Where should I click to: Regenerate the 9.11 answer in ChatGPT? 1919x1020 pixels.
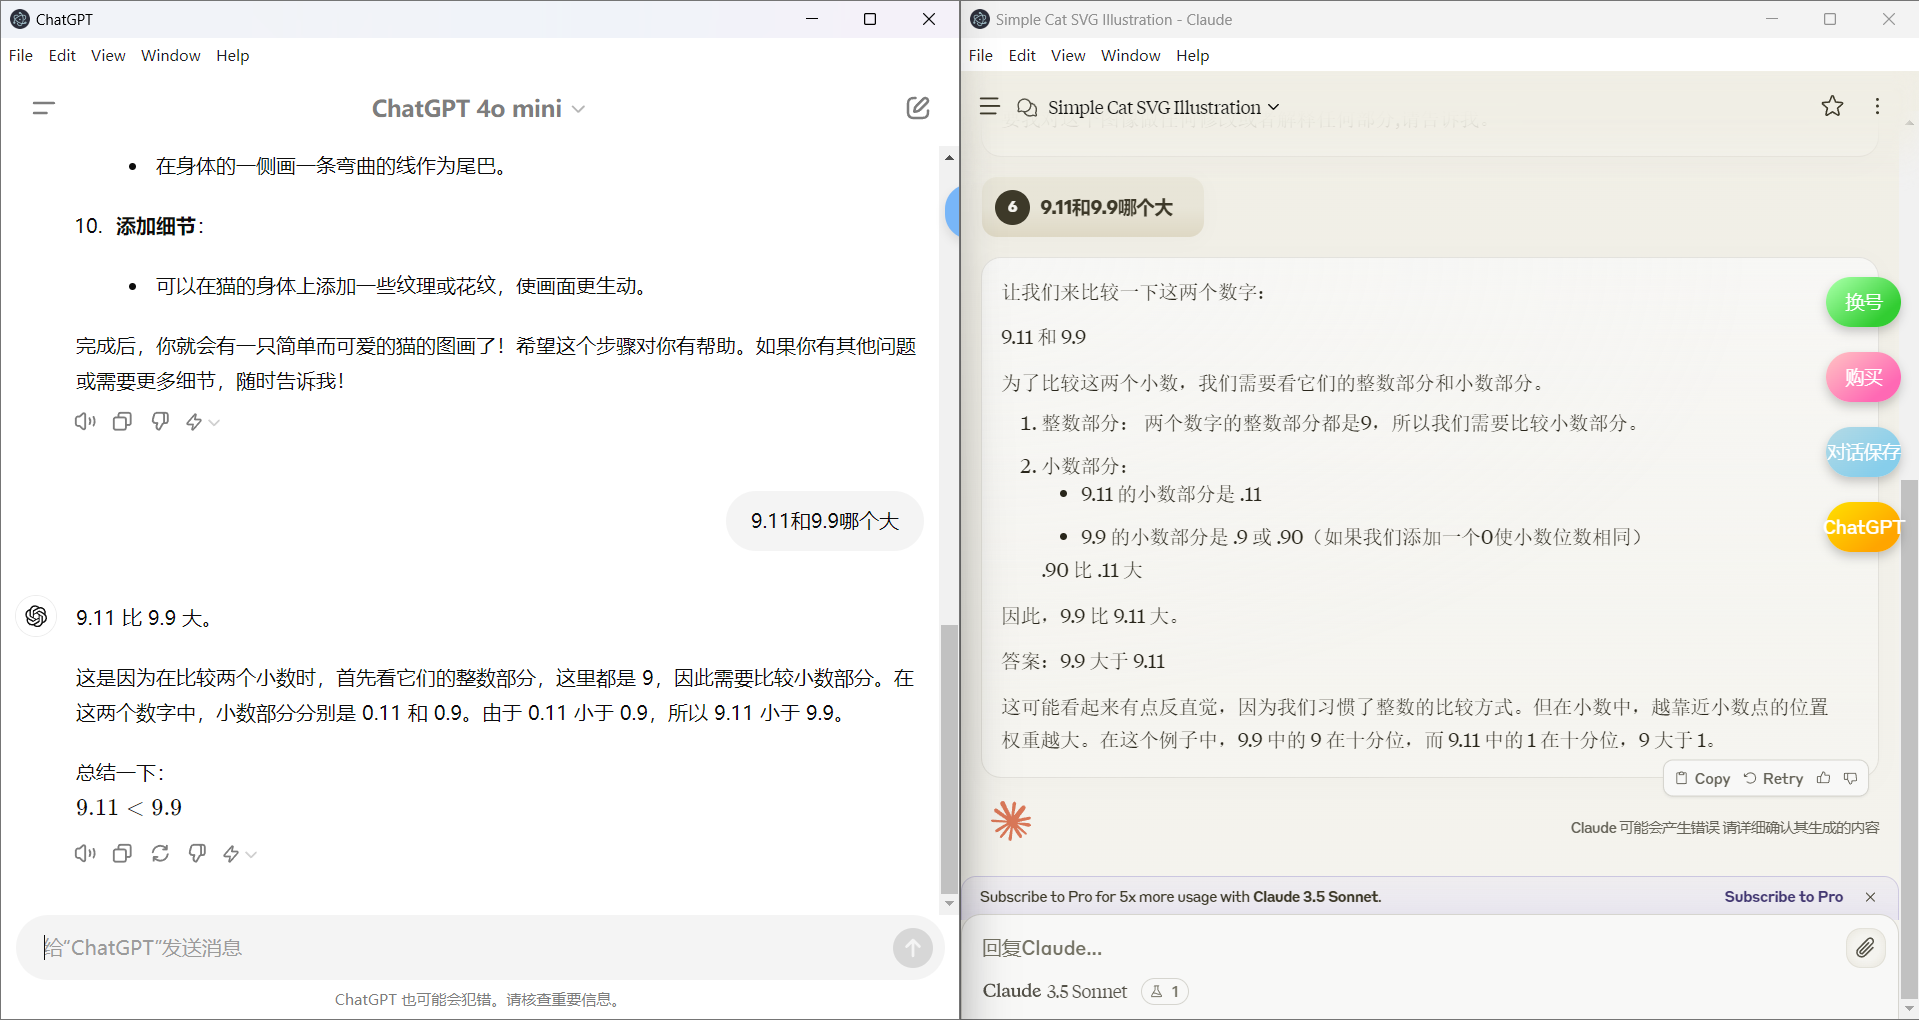[x=160, y=854]
